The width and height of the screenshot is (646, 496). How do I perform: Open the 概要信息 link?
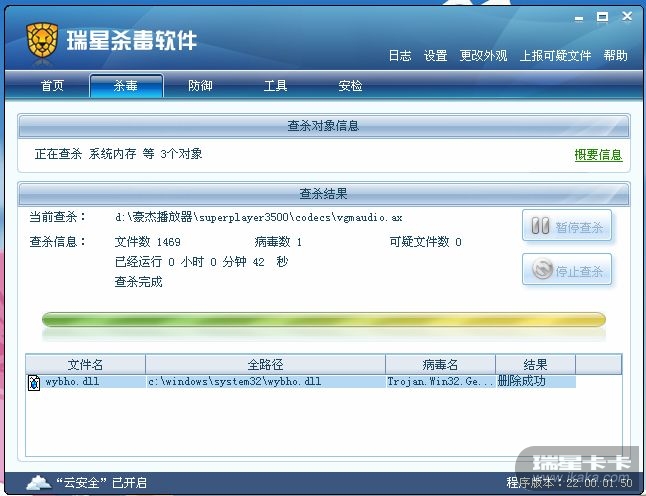point(598,155)
